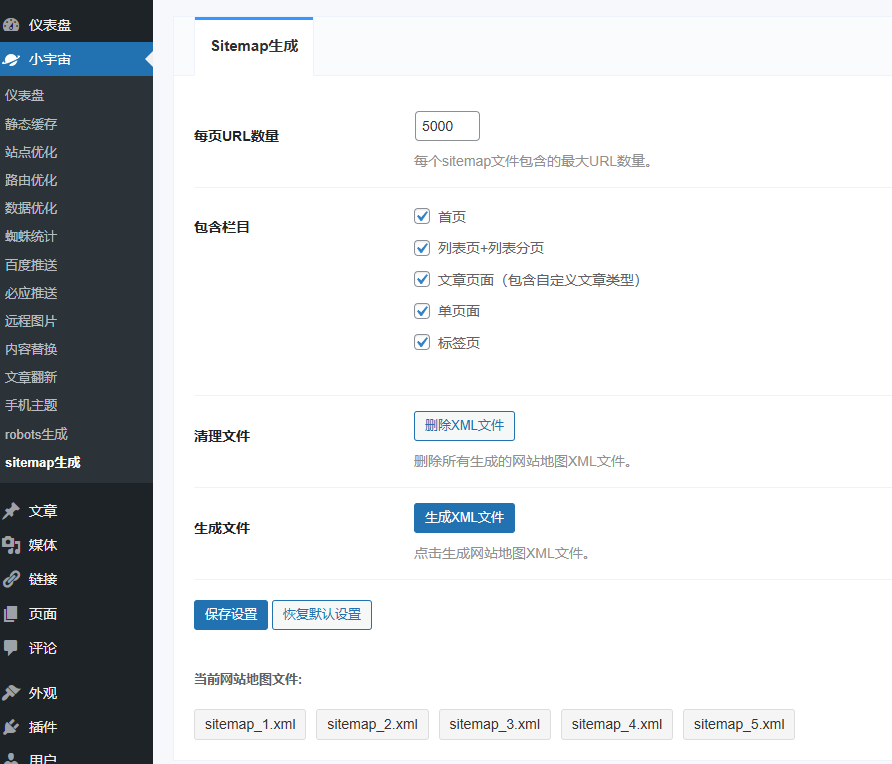
Task: Focus the 每页URL数量 input field
Action: [x=447, y=126]
